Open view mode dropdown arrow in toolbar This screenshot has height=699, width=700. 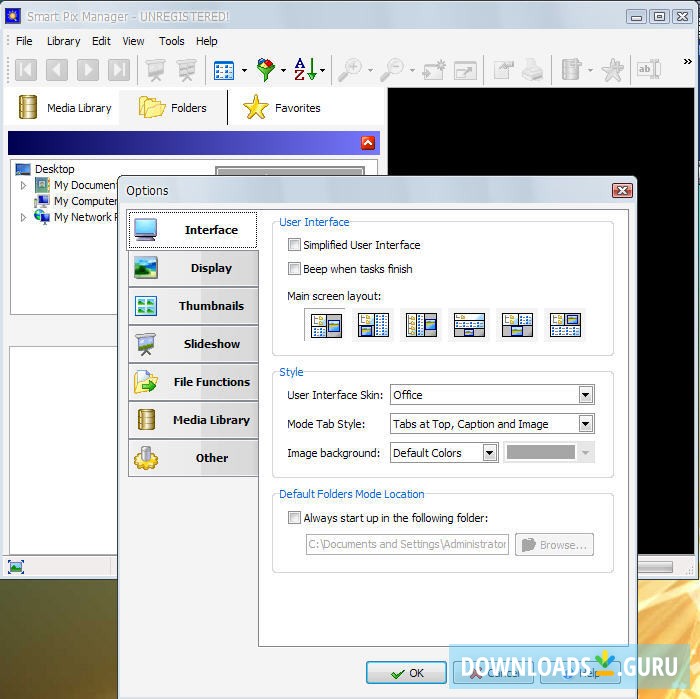point(244,71)
